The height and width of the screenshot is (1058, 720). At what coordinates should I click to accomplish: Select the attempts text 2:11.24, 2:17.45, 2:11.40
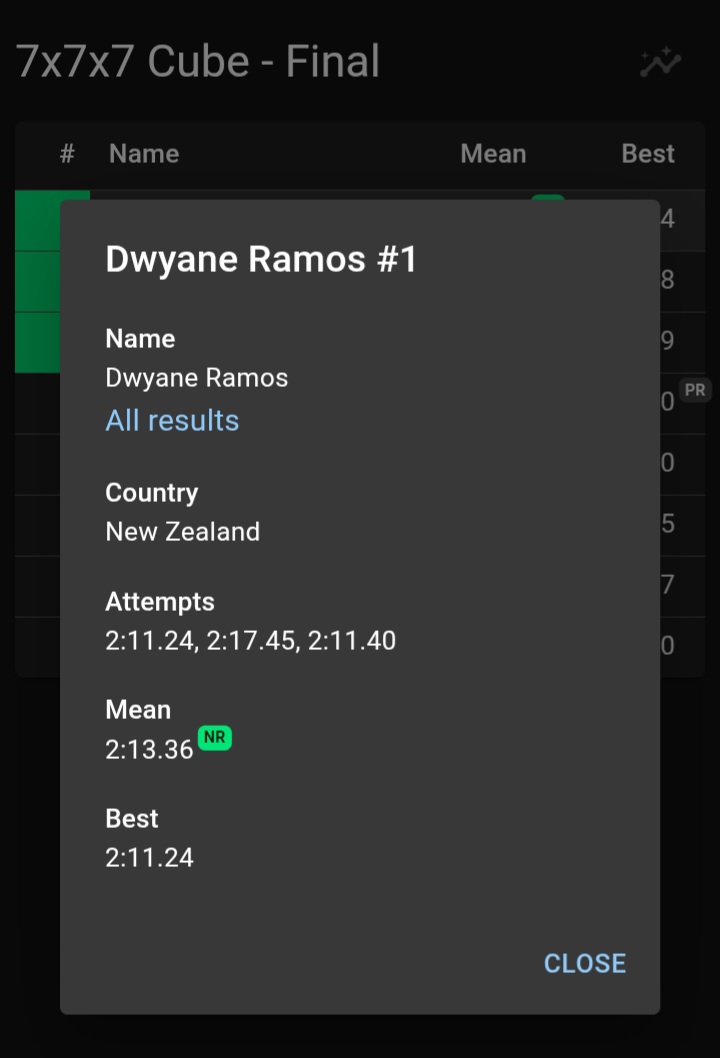coord(250,640)
